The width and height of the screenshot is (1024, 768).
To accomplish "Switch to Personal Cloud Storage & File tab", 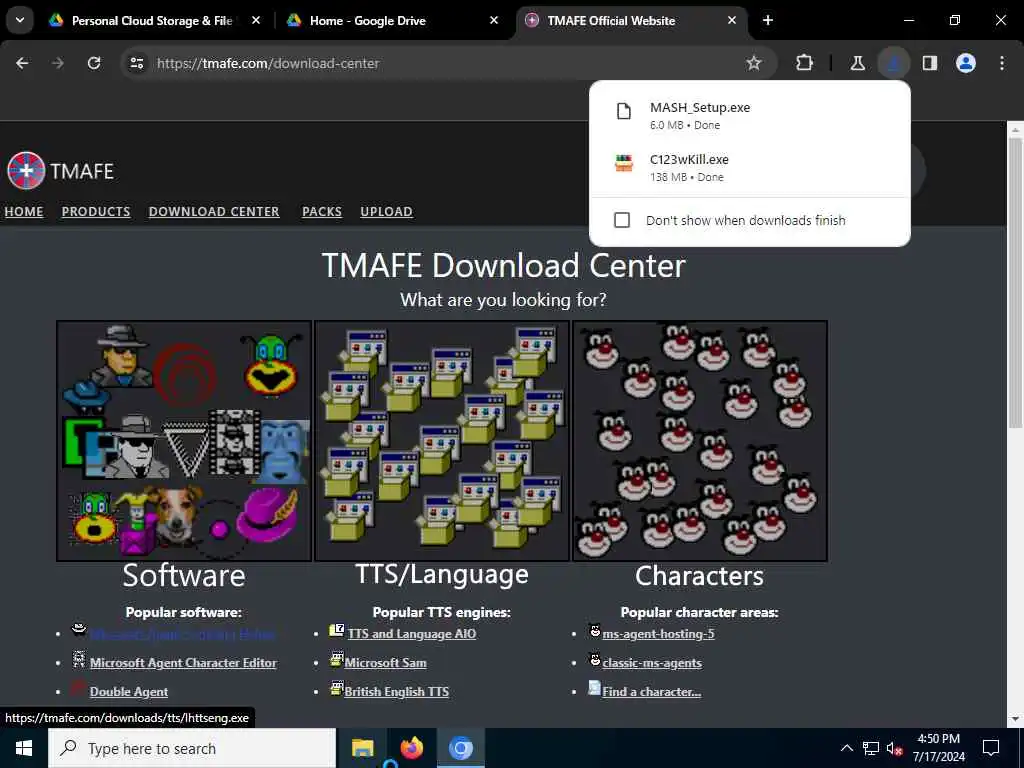I will click(152, 20).
